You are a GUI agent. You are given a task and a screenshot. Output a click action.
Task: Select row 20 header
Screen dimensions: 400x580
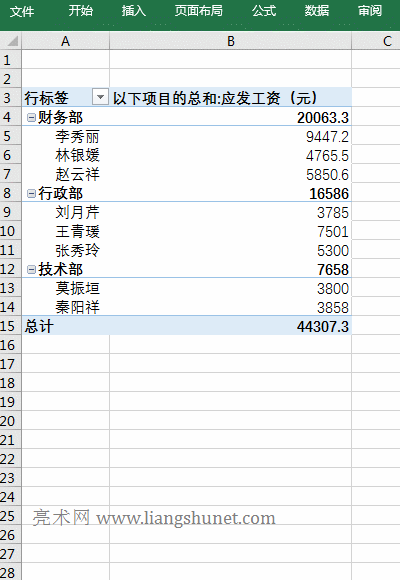10,421
